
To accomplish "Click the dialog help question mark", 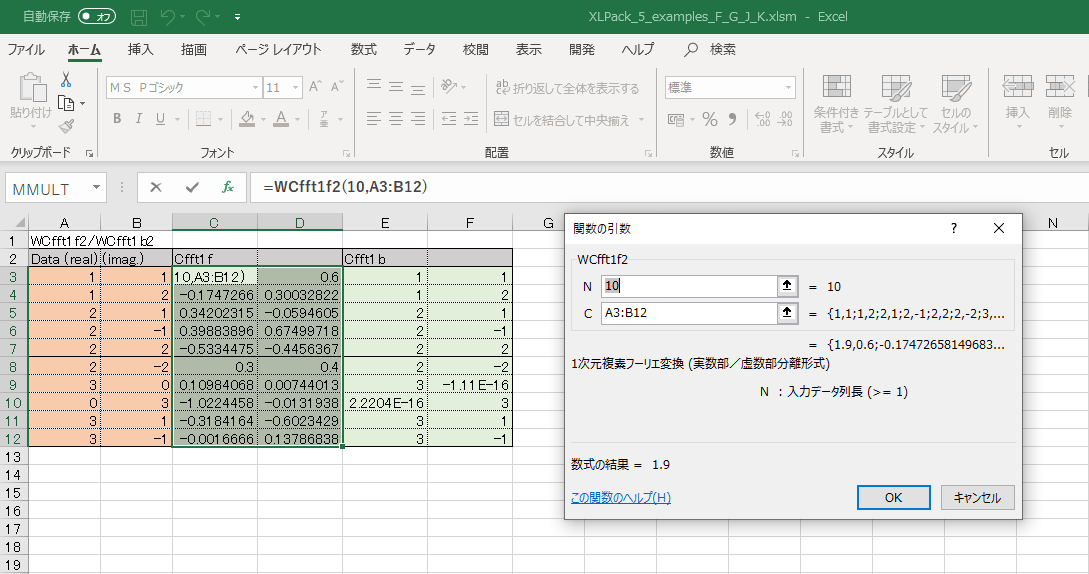I will (954, 228).
